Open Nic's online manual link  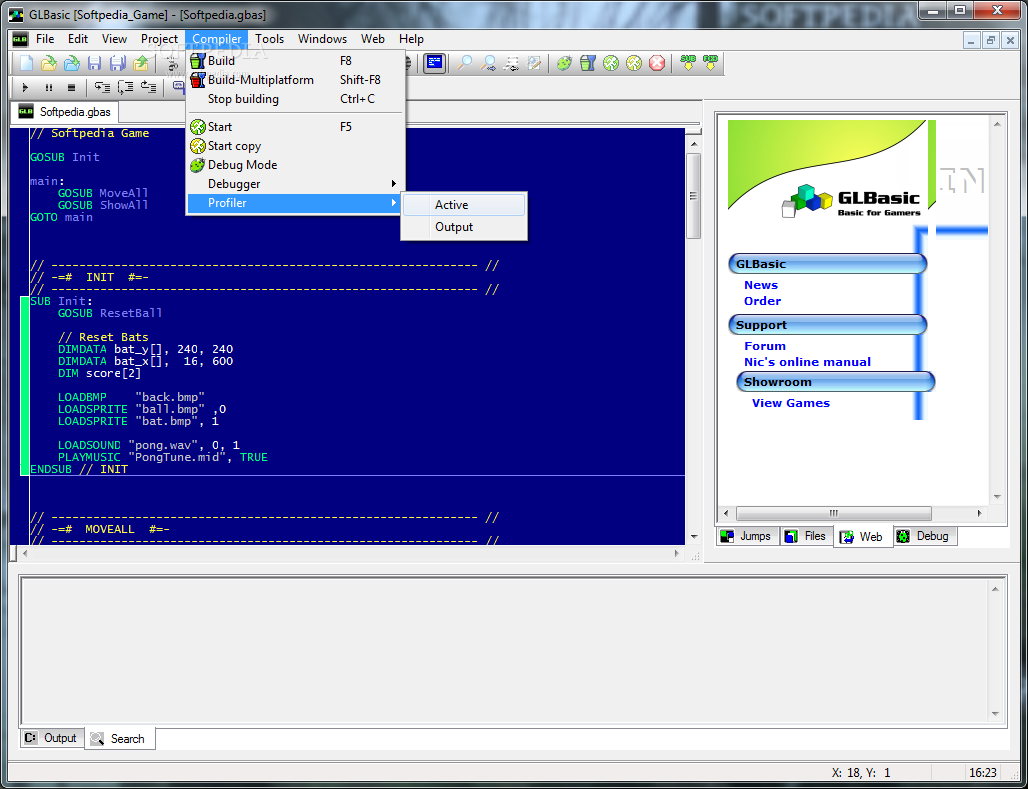807,362
